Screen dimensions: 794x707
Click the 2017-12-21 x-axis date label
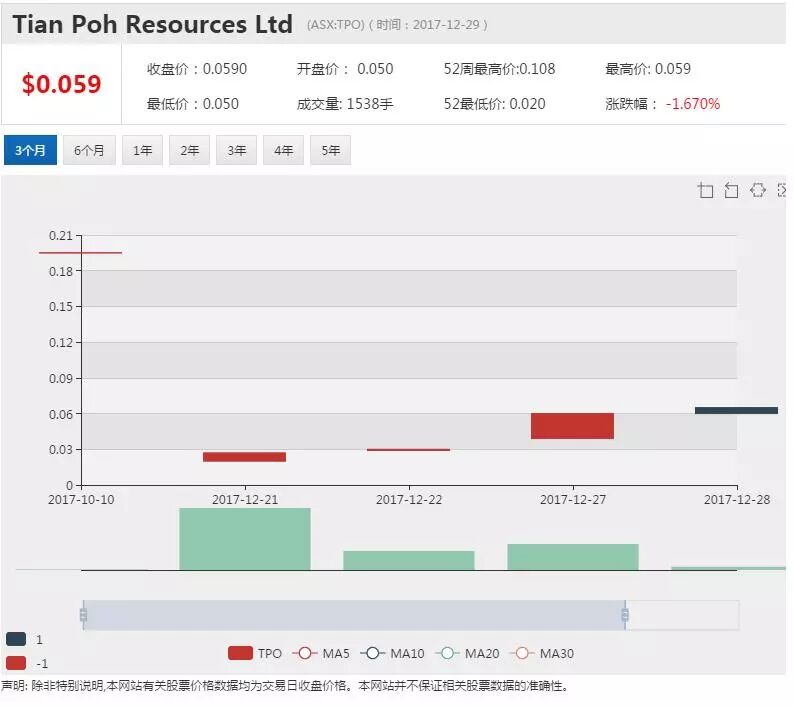[245, 499]
